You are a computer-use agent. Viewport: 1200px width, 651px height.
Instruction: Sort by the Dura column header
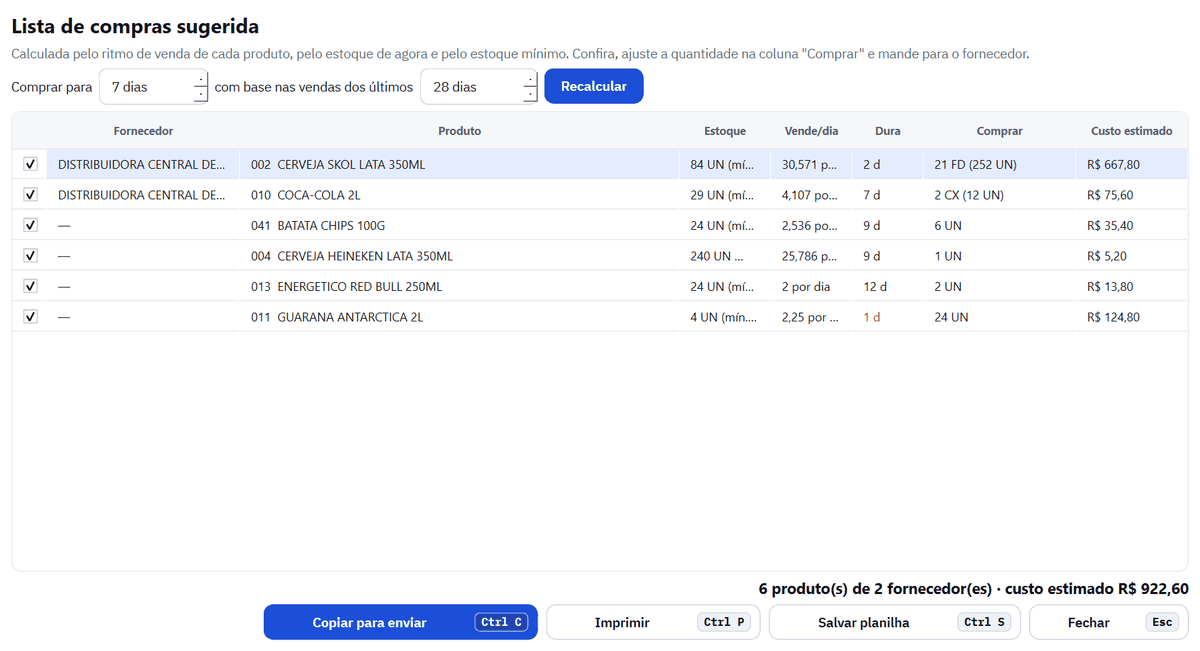887,131
